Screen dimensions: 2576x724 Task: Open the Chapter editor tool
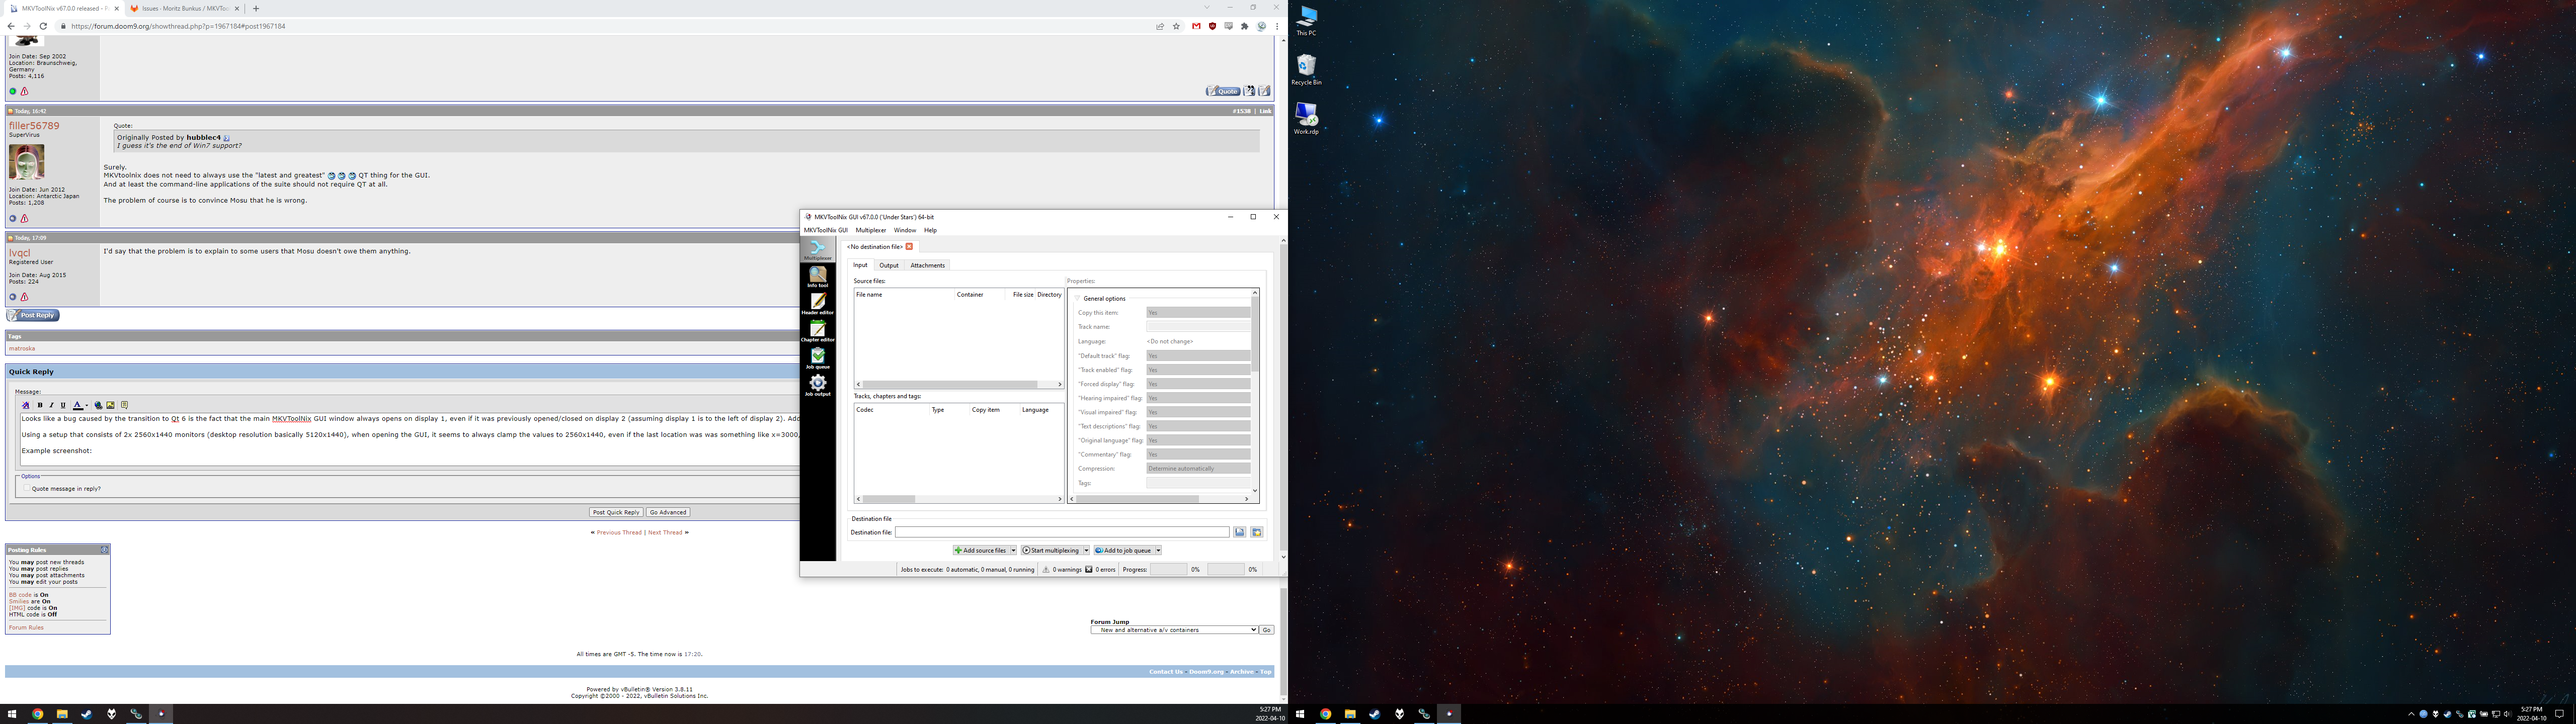[818, 331]
